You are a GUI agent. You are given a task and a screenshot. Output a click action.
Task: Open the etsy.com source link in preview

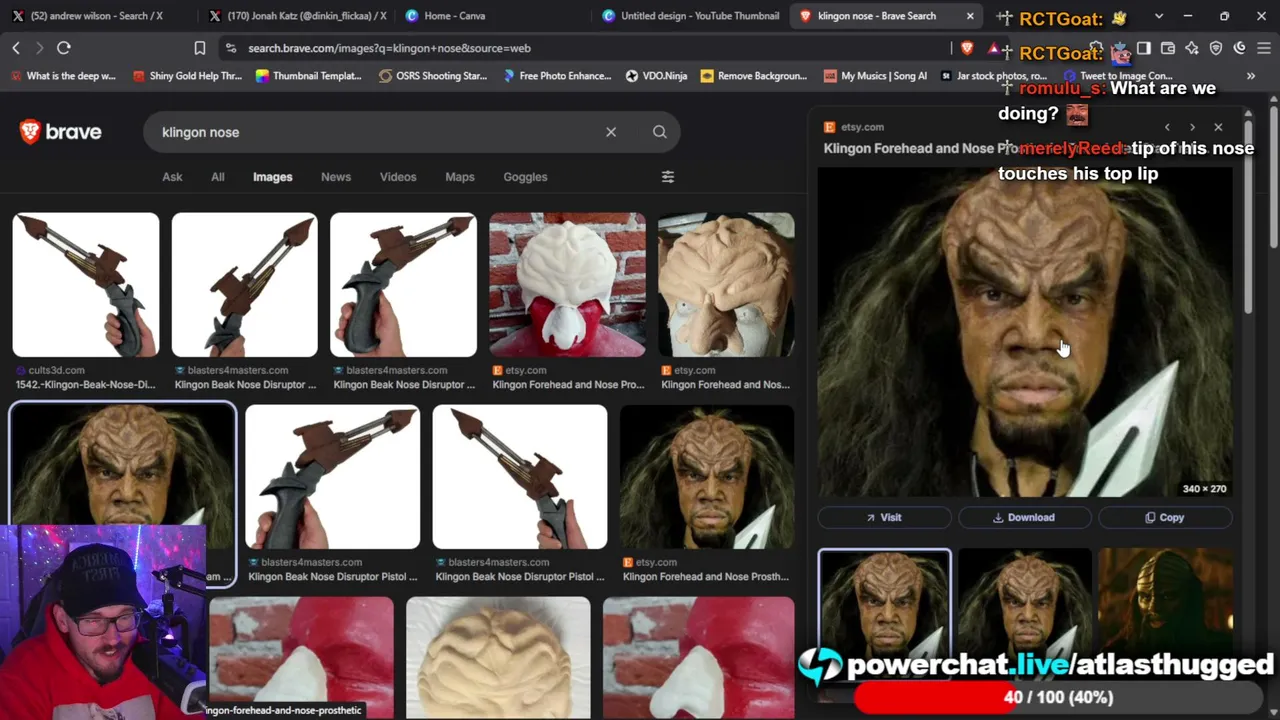pos(854,127)
